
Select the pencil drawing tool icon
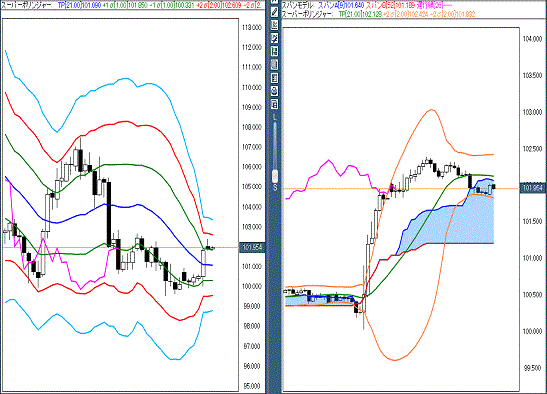click(x=275, y=12)
